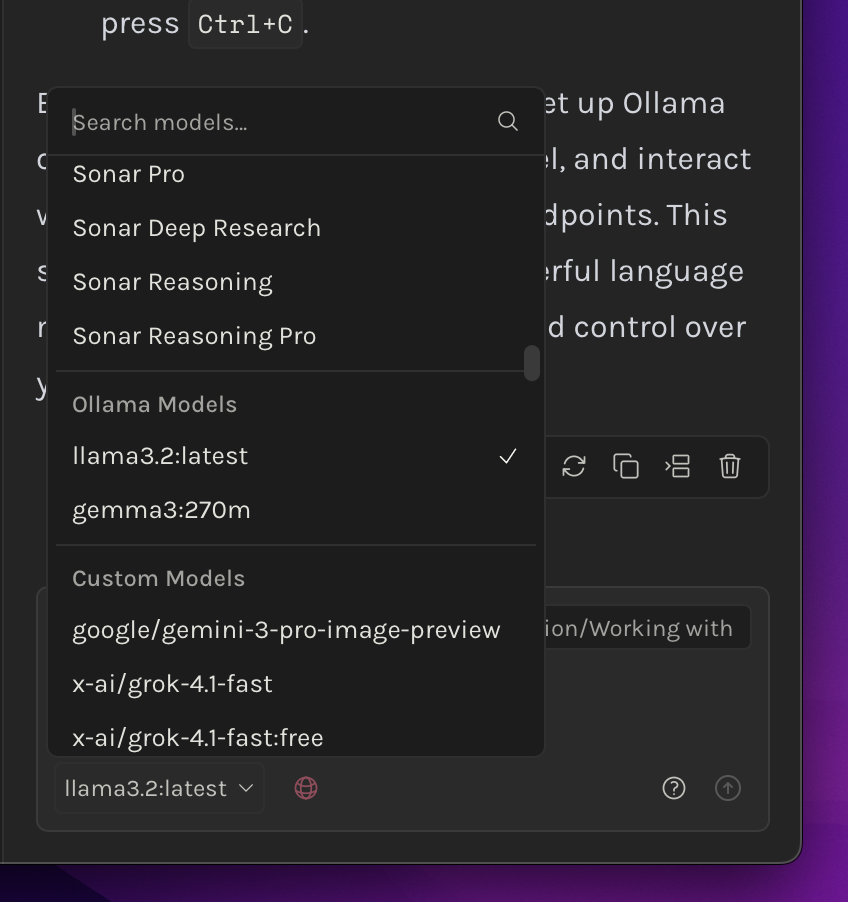Open the llama3.2:latest model selector dropdown
This screenshot has width=848, height=902.
(159, 788)
